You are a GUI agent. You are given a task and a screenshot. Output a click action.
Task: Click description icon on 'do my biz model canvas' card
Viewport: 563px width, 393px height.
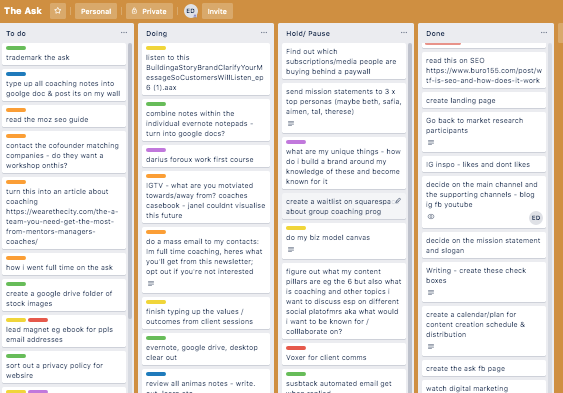click(x=291, y=249)
